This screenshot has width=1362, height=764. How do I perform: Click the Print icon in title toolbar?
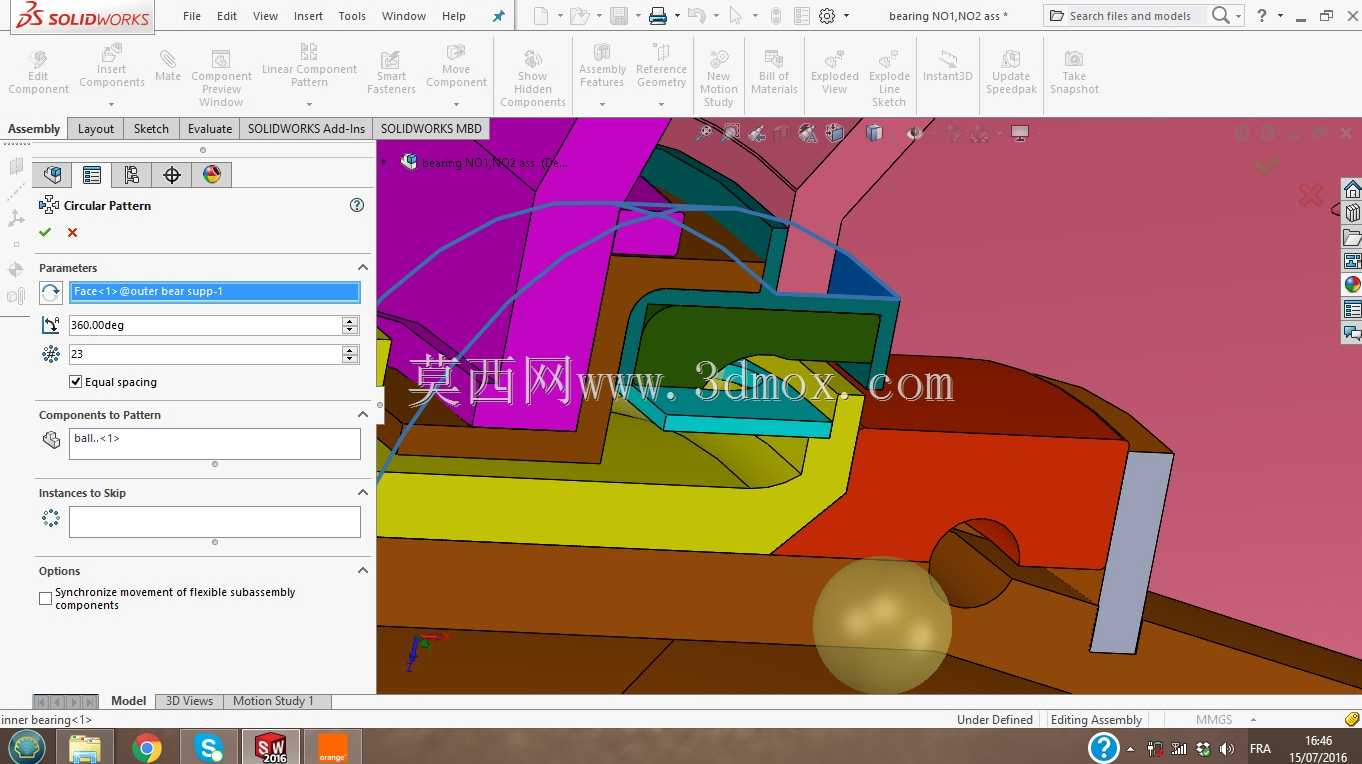tap(657, 16)
